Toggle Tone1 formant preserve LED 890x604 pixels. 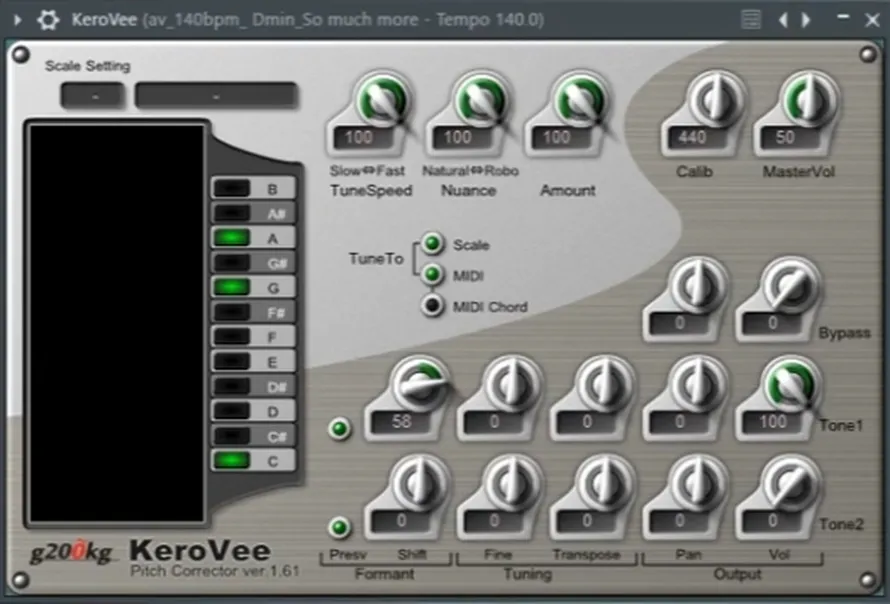pos(340,429)
